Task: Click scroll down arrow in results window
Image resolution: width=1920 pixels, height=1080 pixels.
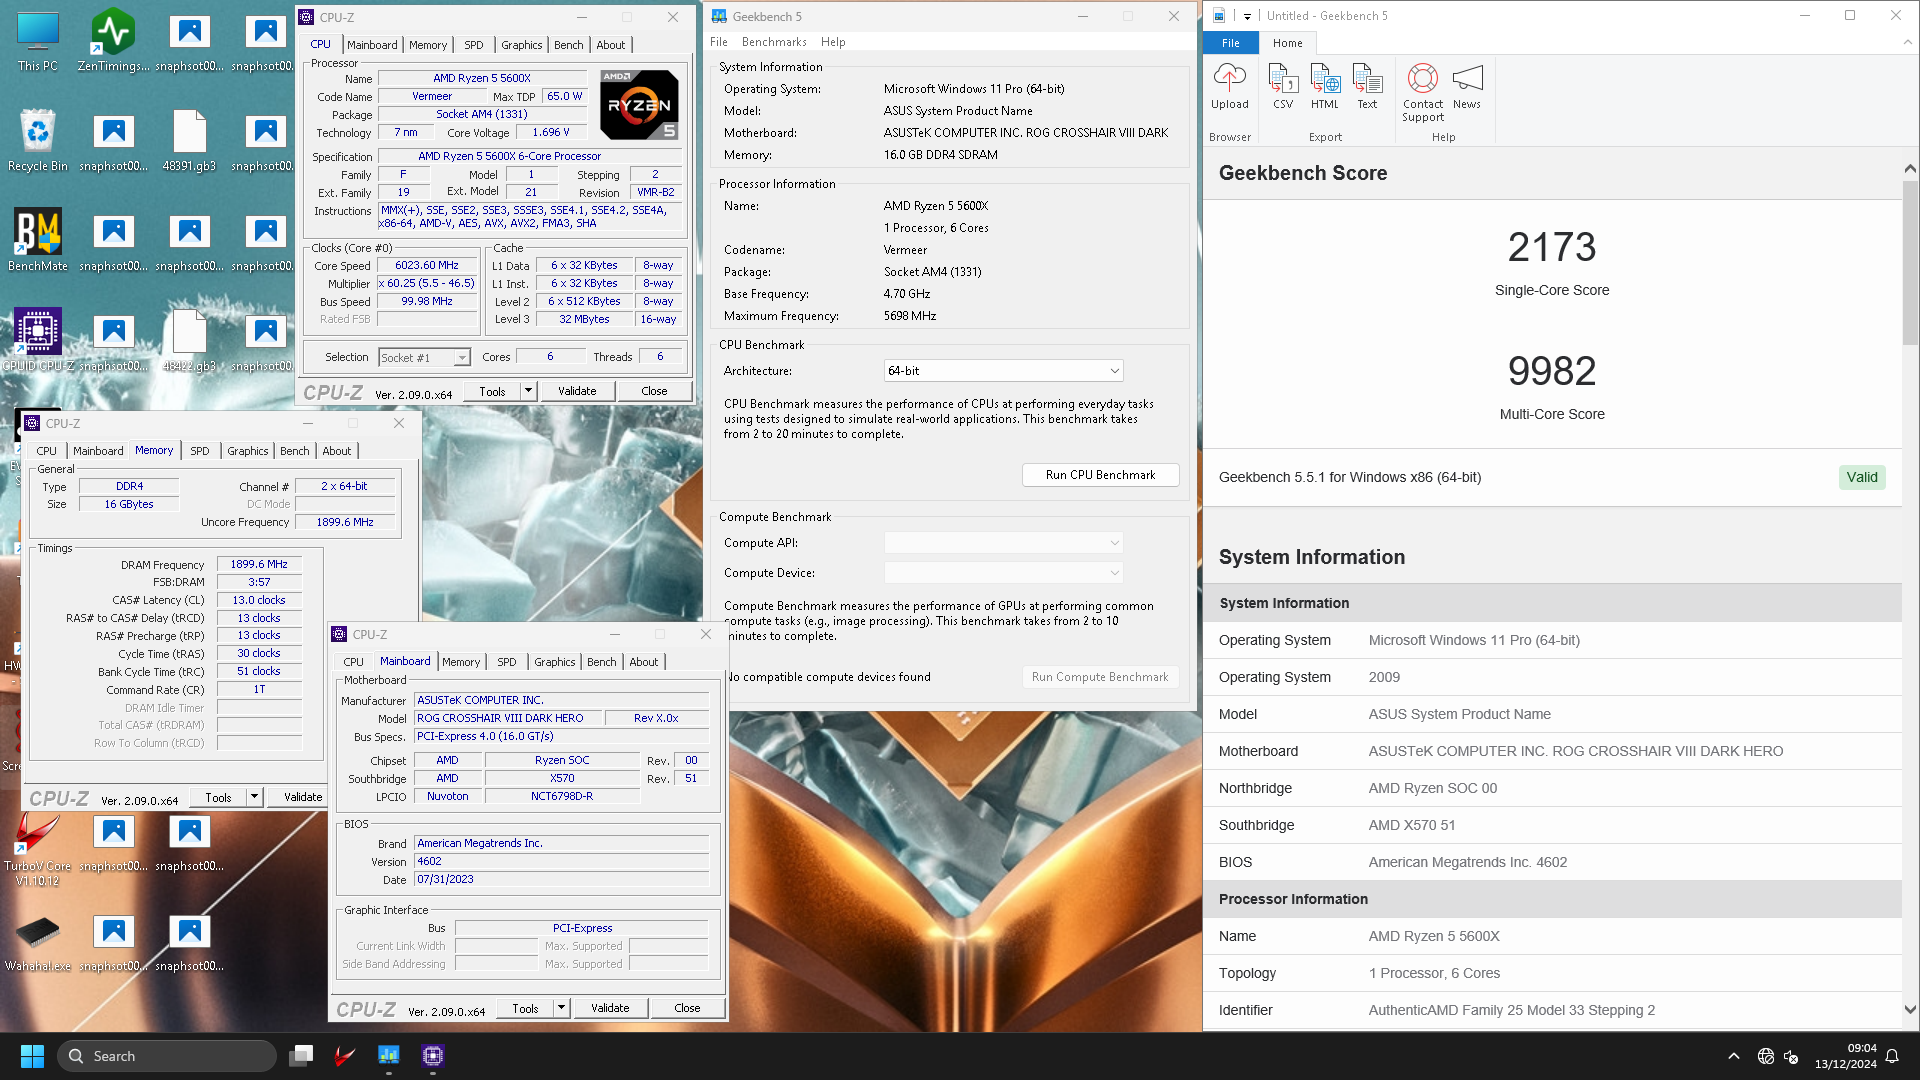Action: pos(1910,1010)
